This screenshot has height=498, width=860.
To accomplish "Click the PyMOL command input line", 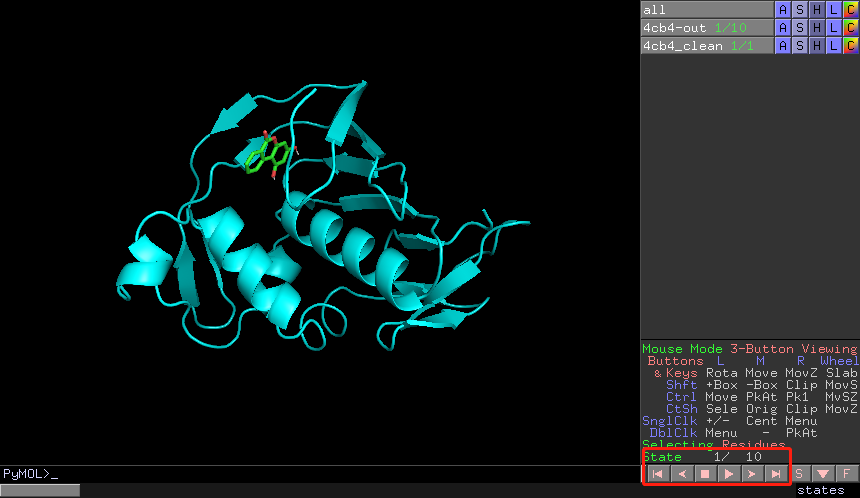I will pos(320,473).
